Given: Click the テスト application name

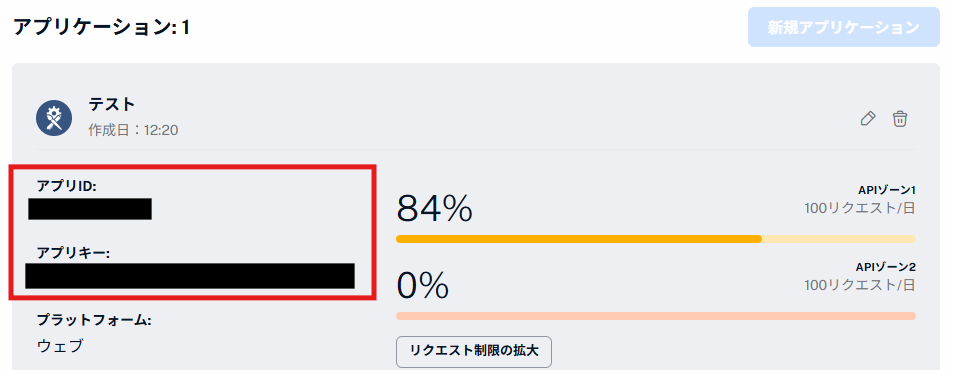Looking at the screenshot, I should click(x=111, y=104).
